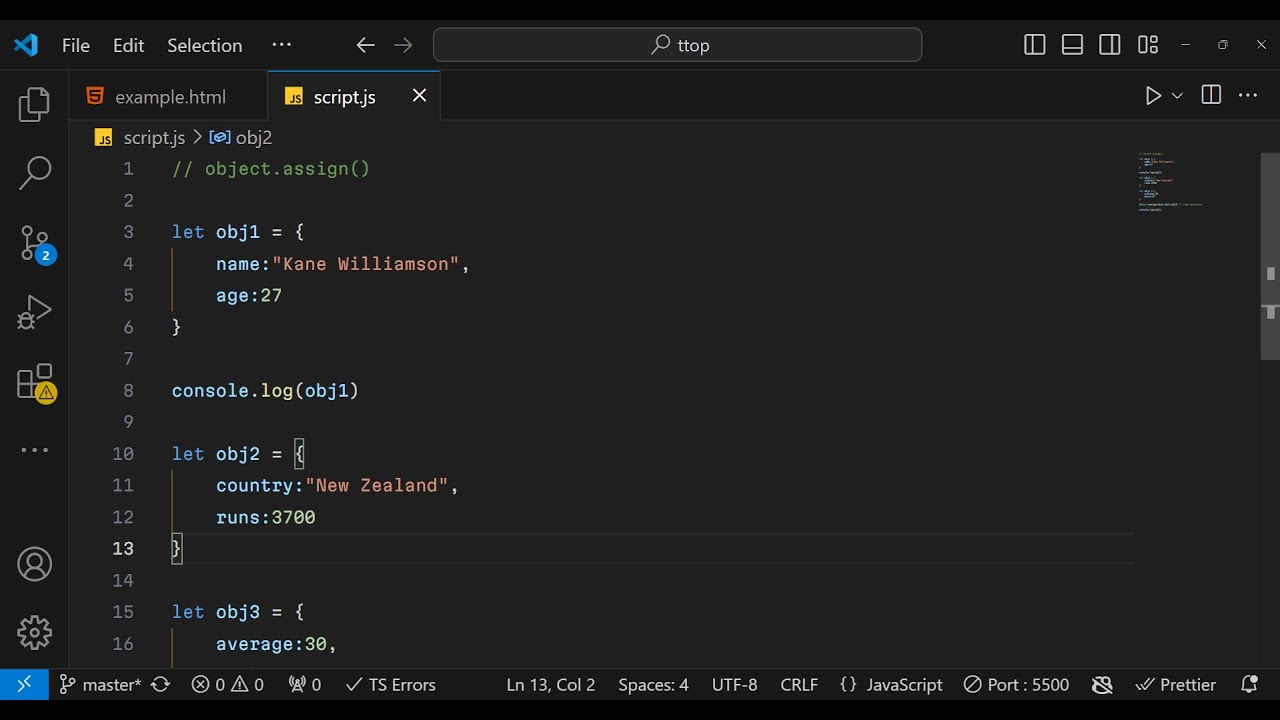Viewport: 1280px width, 720px height.
Task: Click Prettier formatter status item
Action: (1176, 685)
